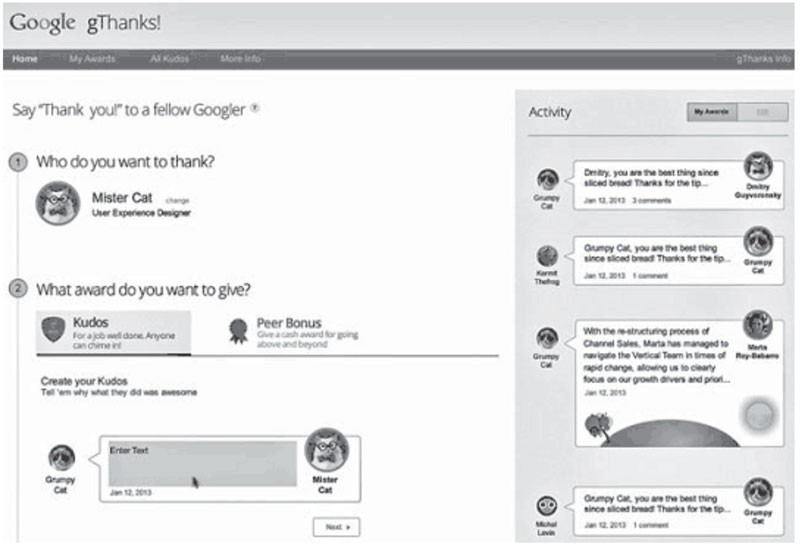Switch Activity toggle to the greyed right option
The height and width of the screenshot is (550, 800).
tap(763, 112)
